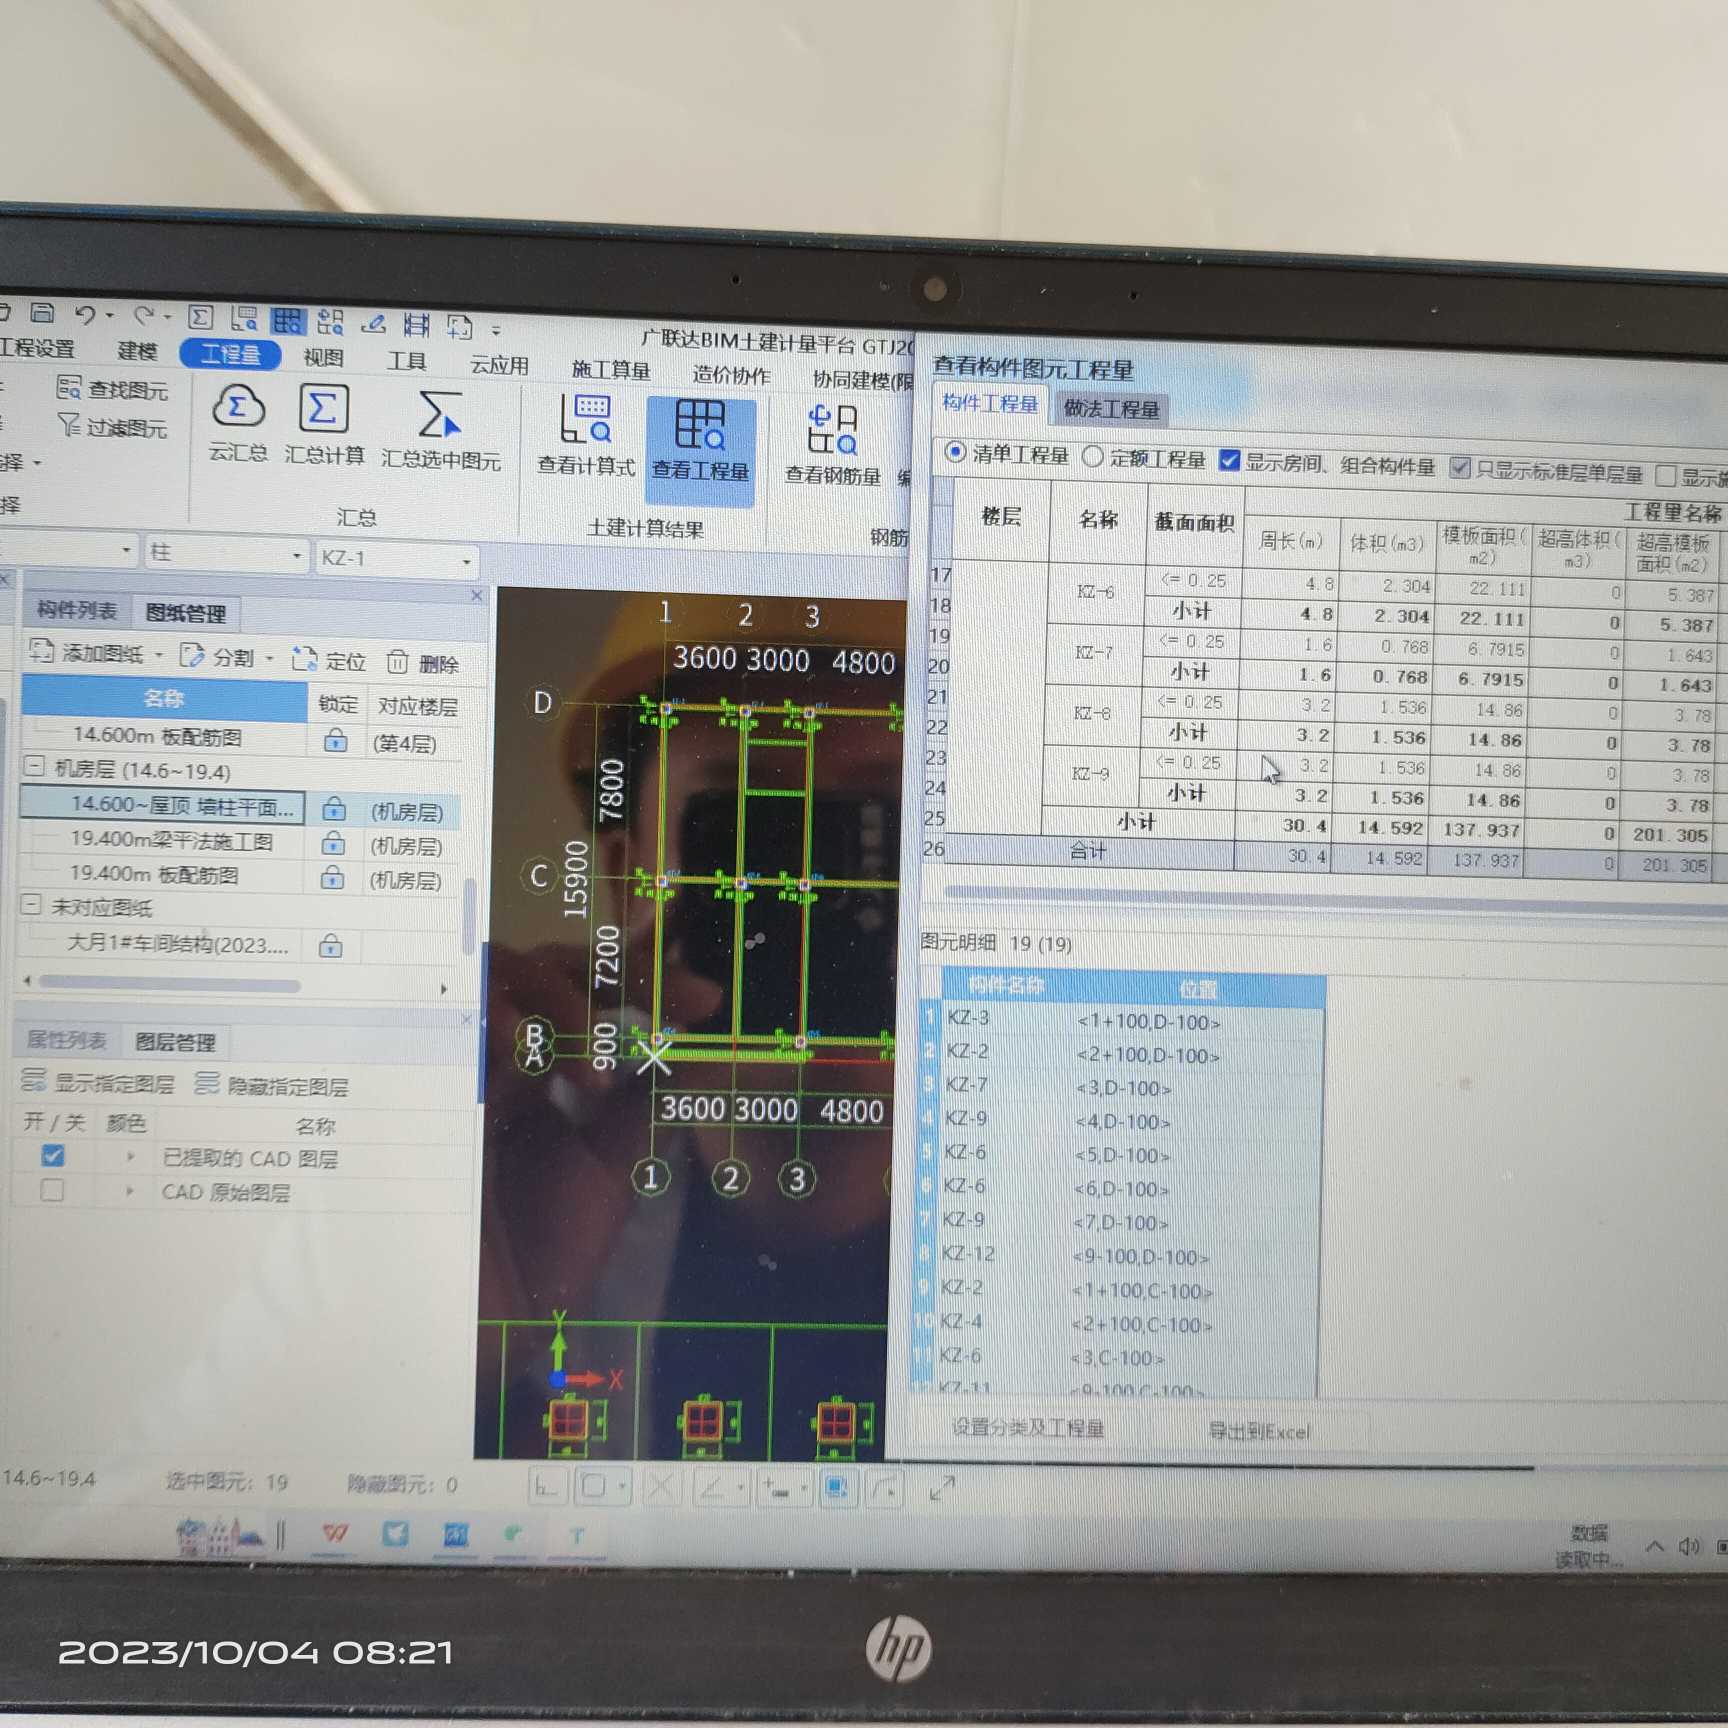The image size is (1728, 1728).
Task: Expand 已提取的 CAD 图层 arrow
Action: point(130,1157)
